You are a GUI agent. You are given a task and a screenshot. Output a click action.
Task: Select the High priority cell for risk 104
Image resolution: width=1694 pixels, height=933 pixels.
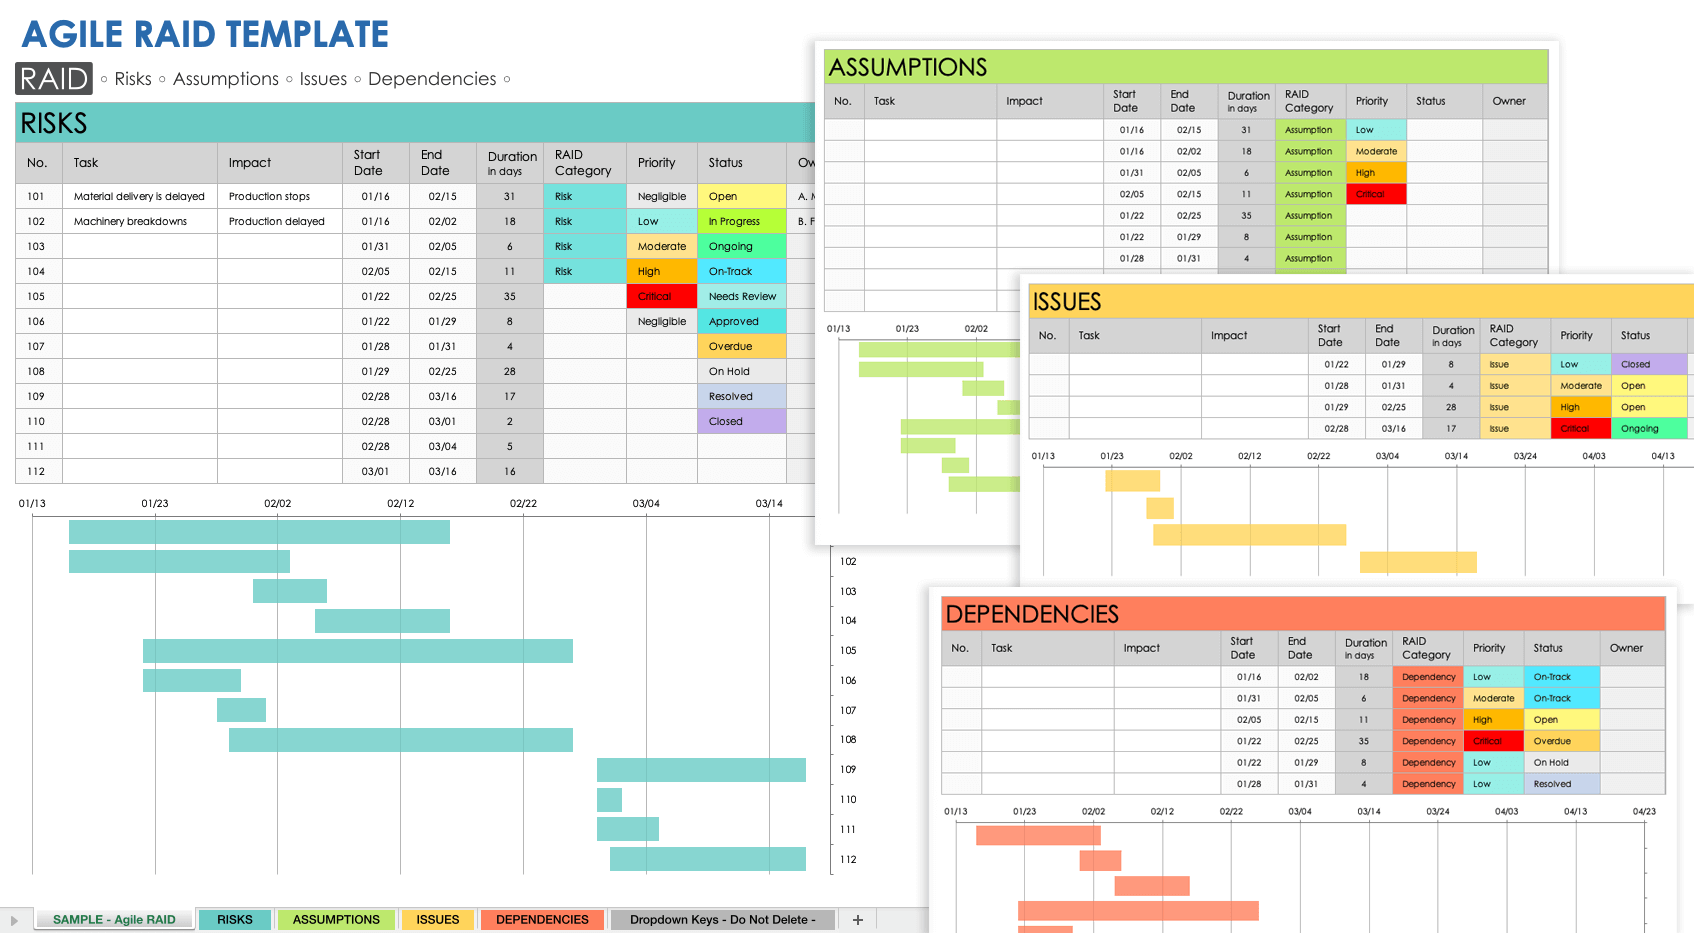click(661, 271)
